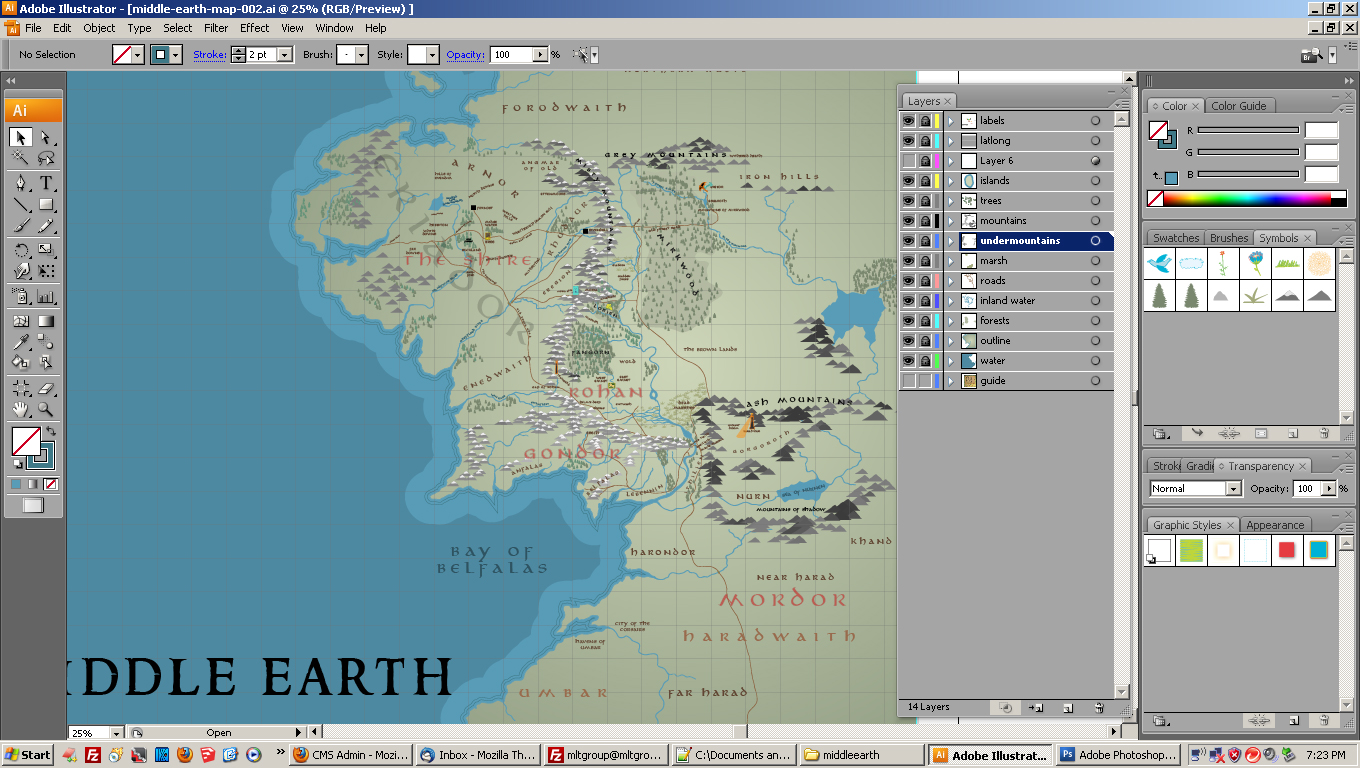The width and height of the screenshot is (1360, 768).
Task: Select the Column Graph tool
Action: [46, 296]
